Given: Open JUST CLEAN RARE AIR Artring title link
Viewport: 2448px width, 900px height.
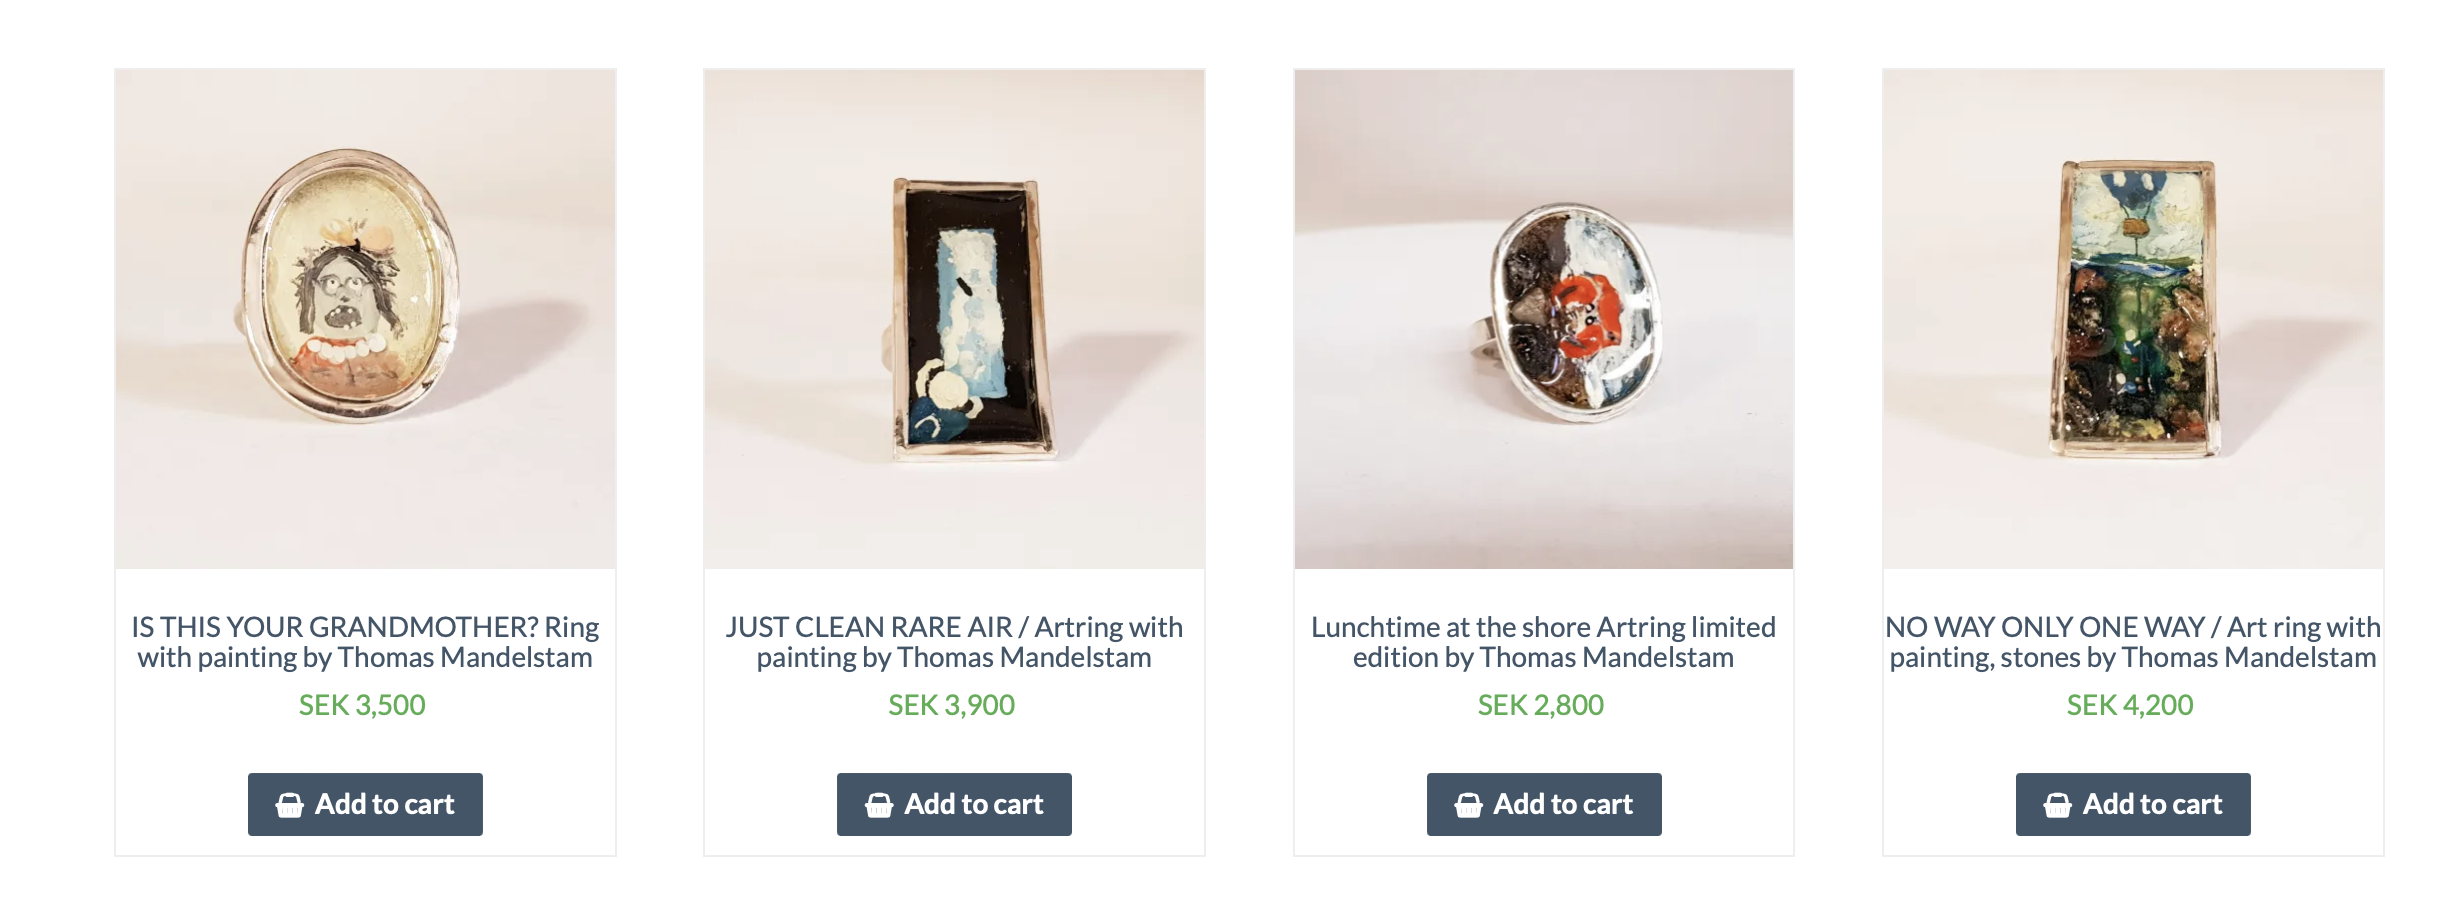Looking at the screenshot, I should pos(954,642).
